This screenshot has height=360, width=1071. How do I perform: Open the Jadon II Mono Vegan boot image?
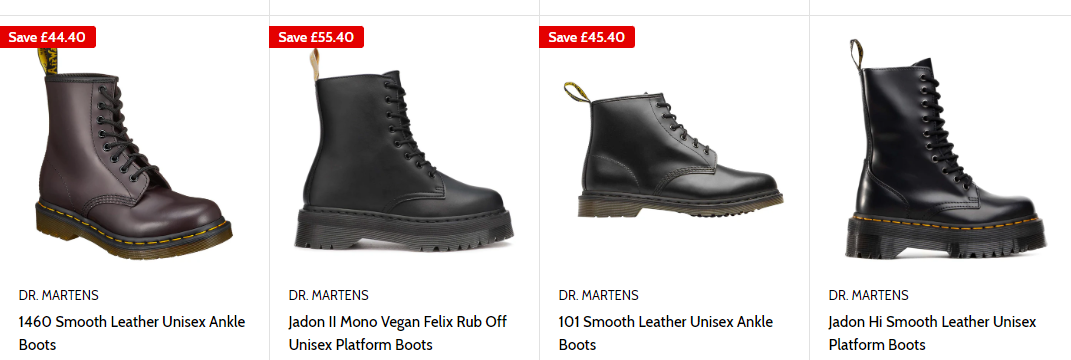[404, 154]
